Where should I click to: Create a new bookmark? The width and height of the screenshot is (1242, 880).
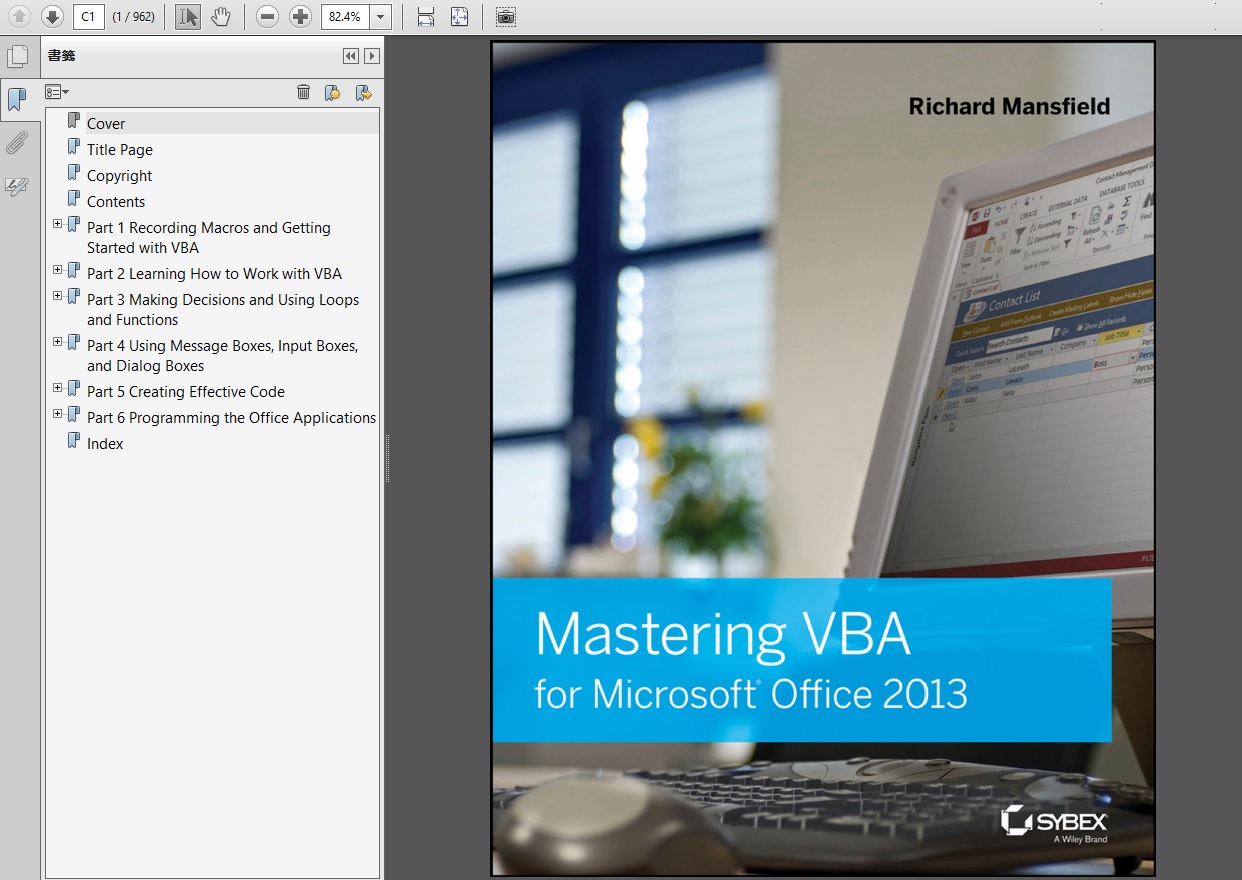tap(333, 92)
